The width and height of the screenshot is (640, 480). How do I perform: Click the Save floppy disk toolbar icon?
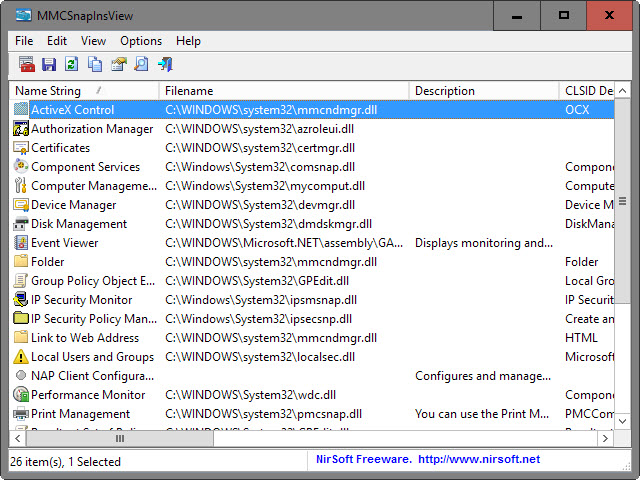coord(49,64)
